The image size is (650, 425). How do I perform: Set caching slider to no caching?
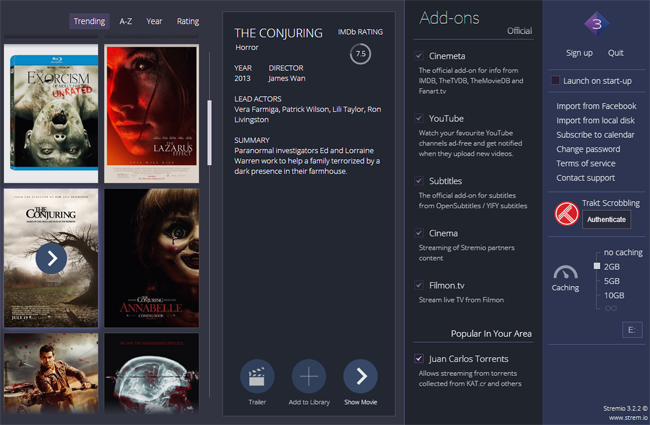coord(623,252)
